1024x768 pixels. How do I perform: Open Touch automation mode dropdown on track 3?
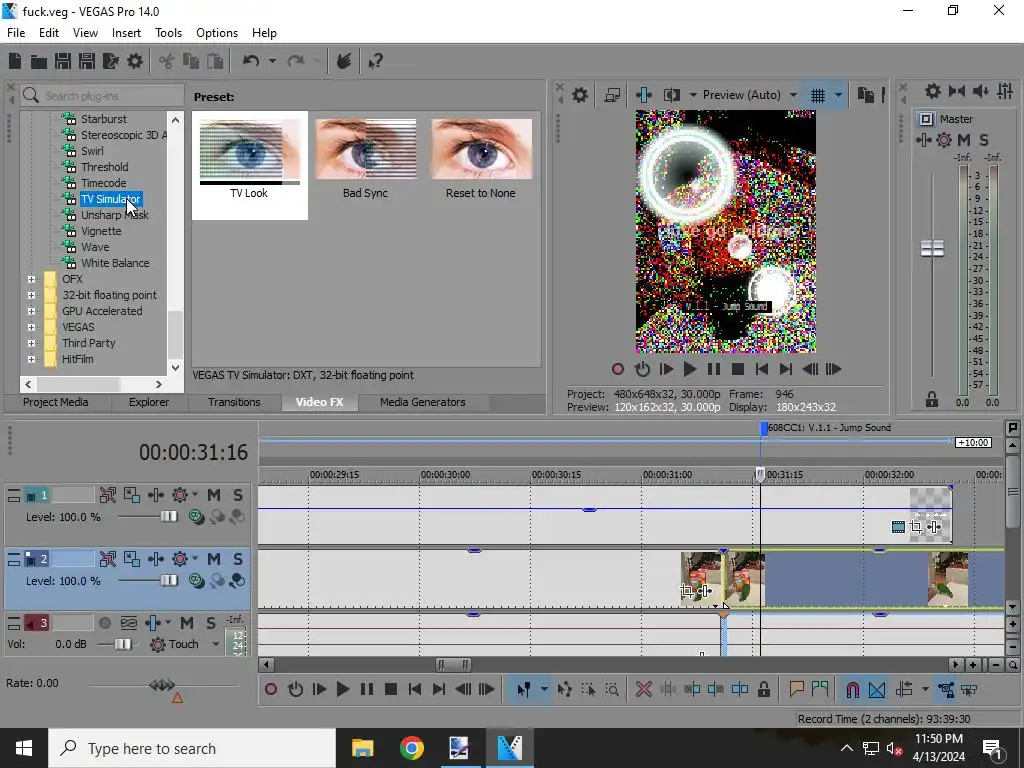216,645
